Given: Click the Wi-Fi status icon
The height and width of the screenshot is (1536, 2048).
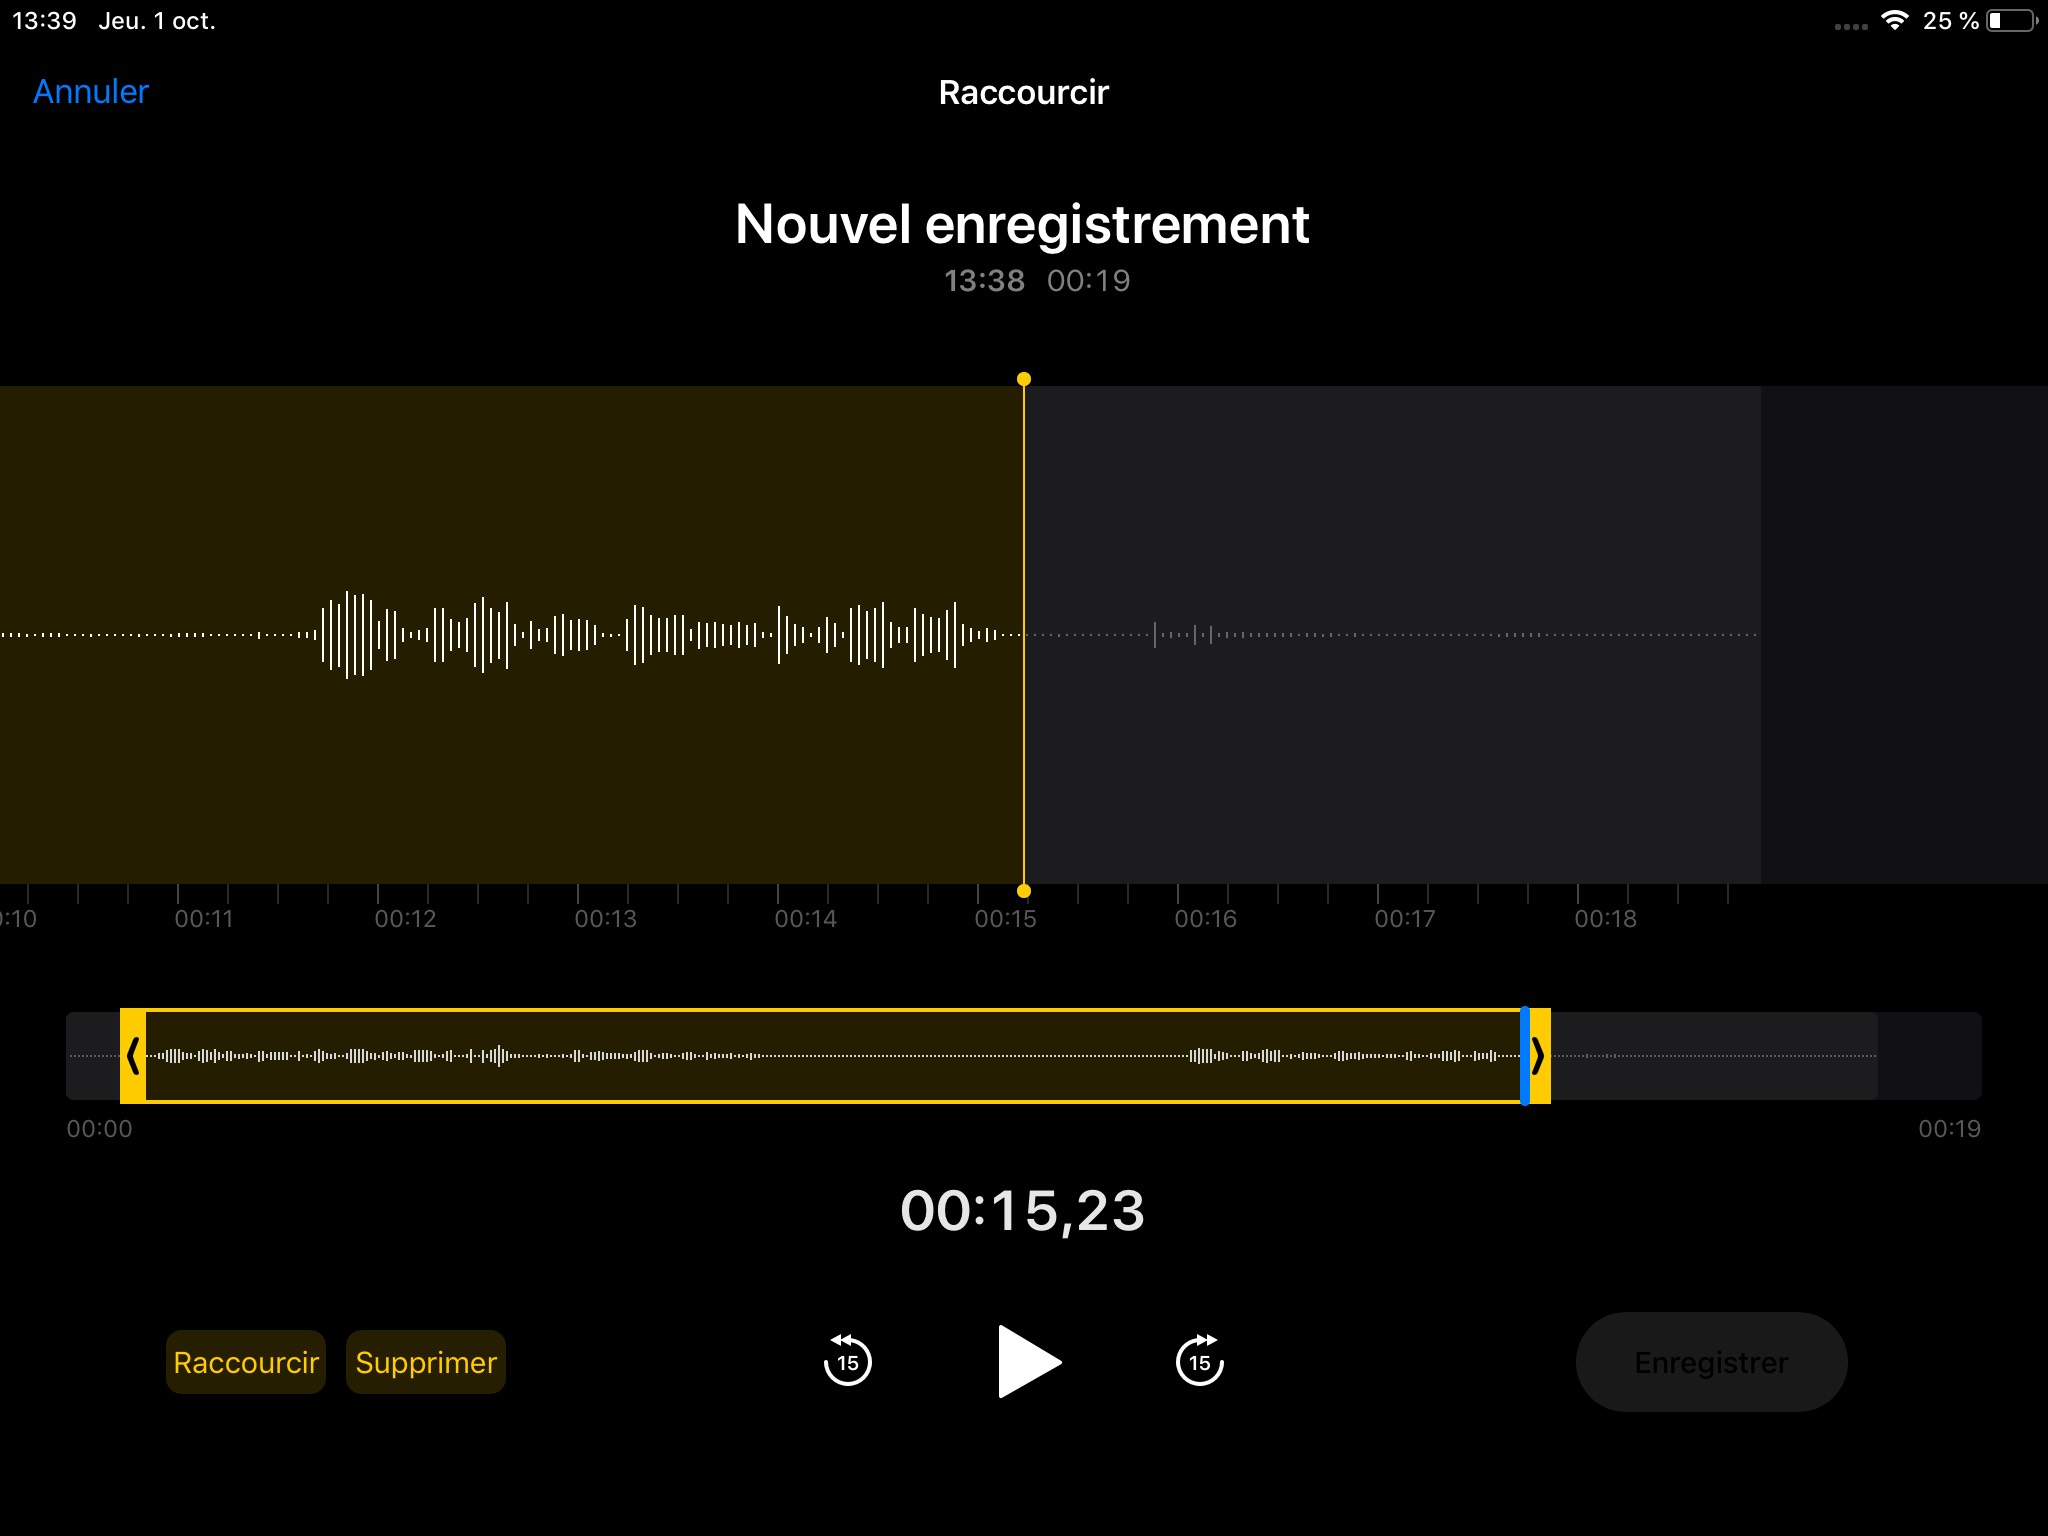Looking at the screenshot, I should (1894, 21).
